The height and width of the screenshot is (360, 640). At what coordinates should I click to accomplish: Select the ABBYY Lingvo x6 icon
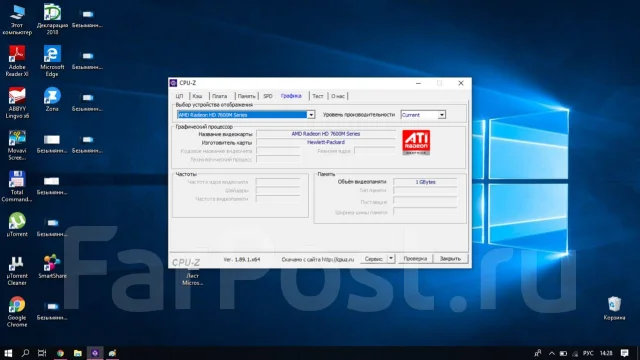coord(17,103)
